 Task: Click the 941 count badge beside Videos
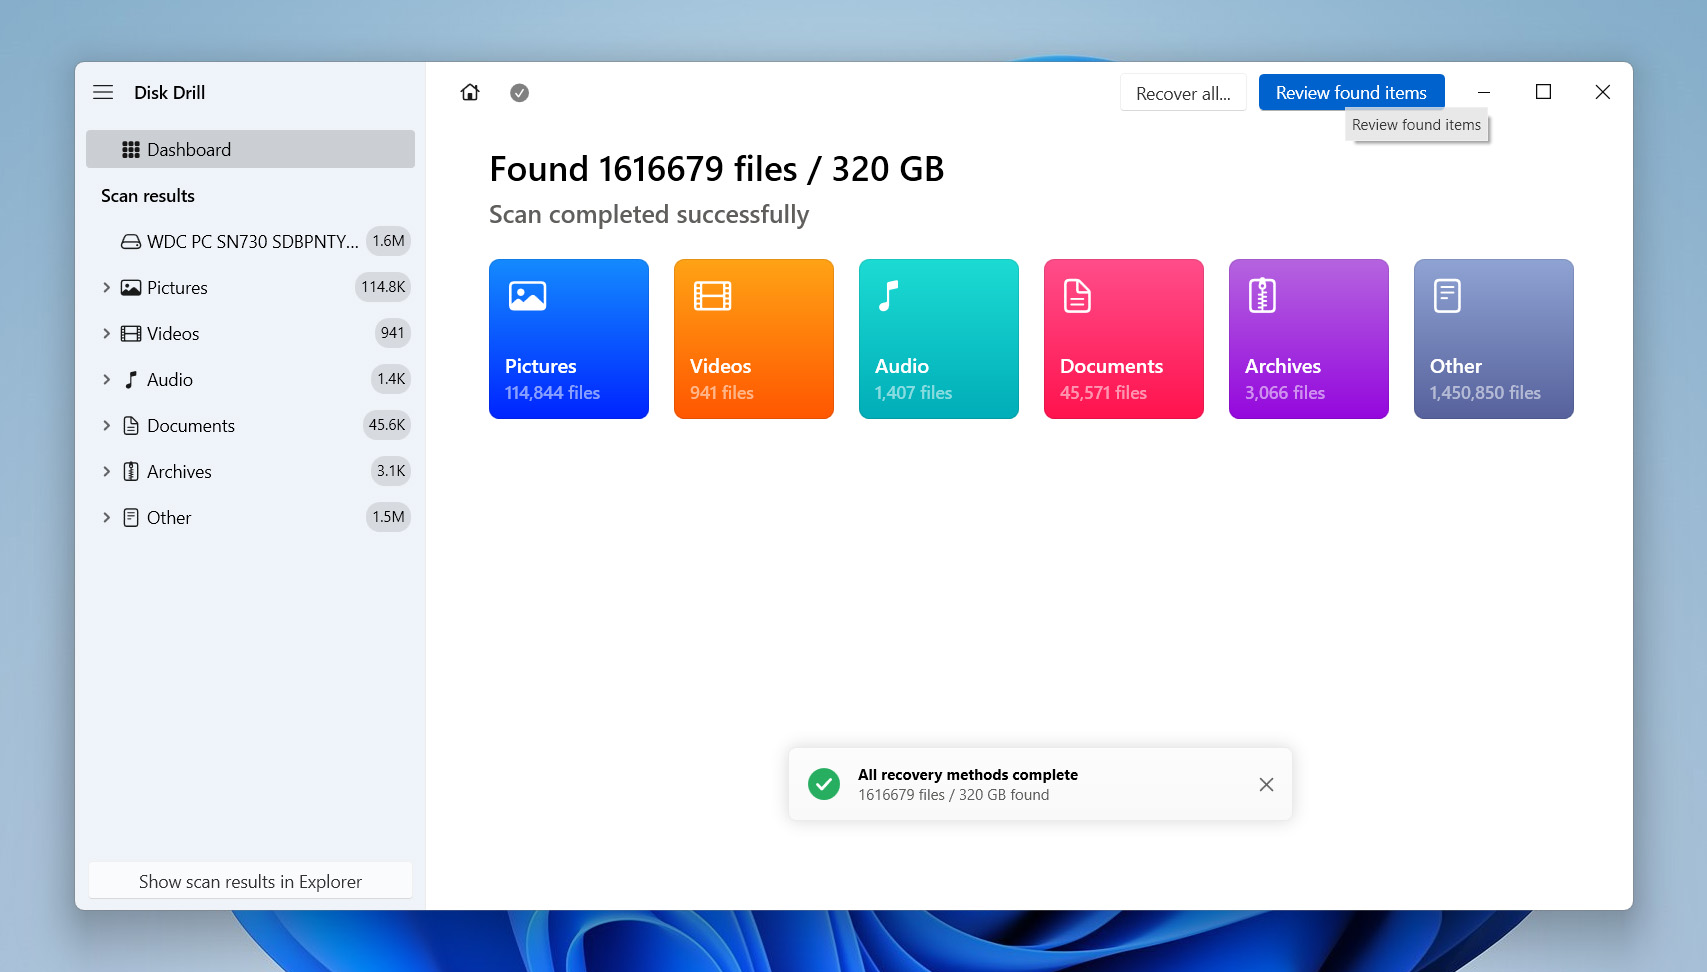click(x=392, y=333)
